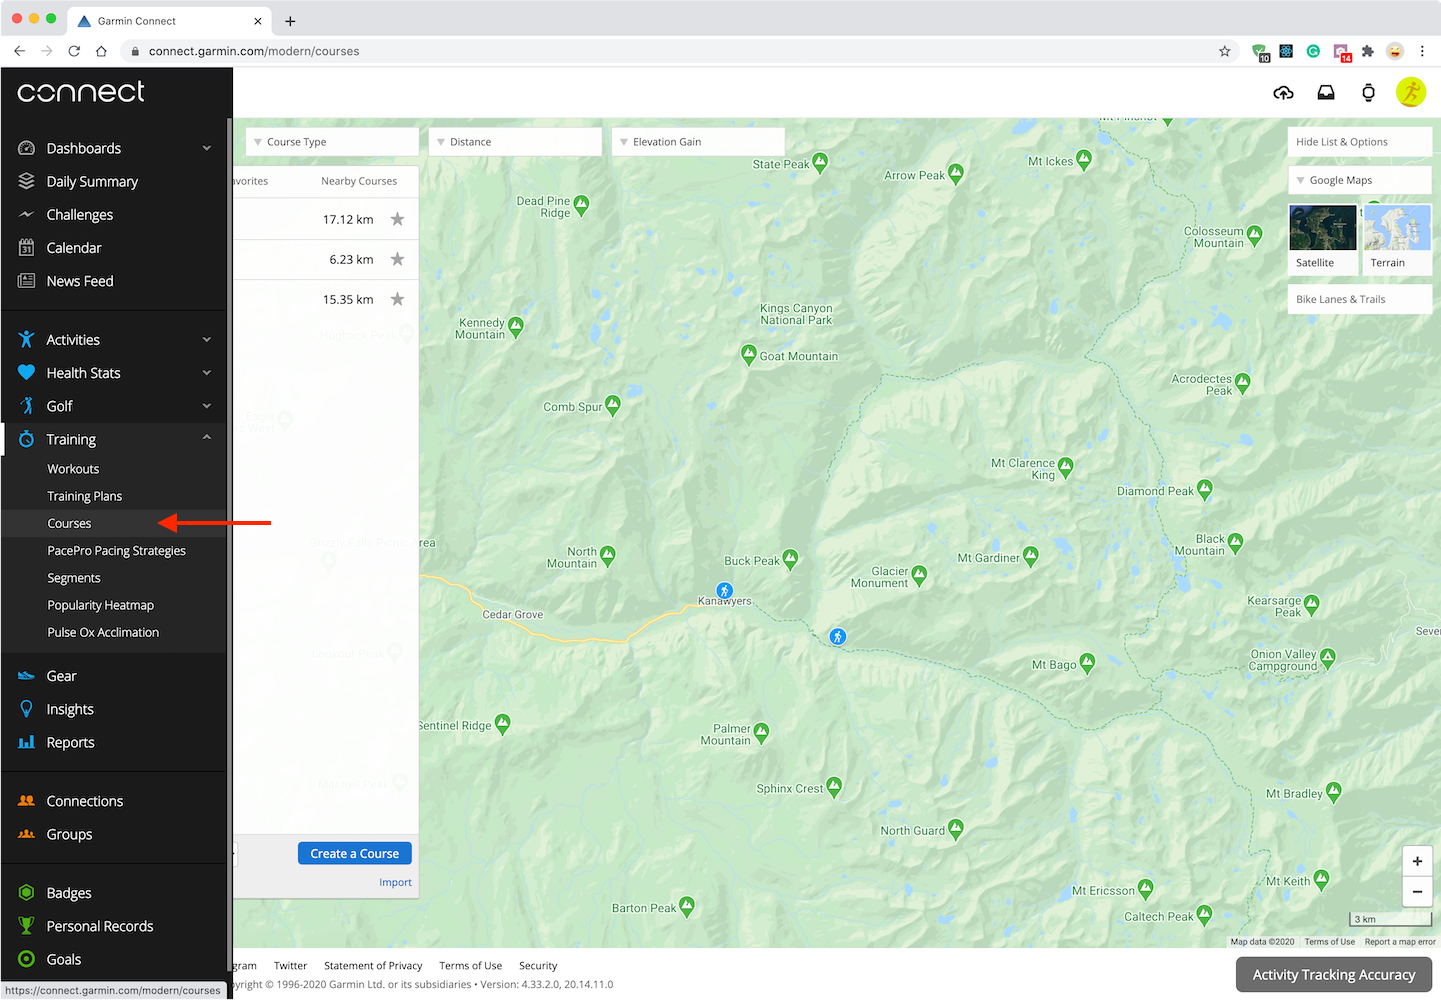Select the Satellite map thumbnail
Viewport: 1441px width, 1000px height.
(x=1322, y=227)
